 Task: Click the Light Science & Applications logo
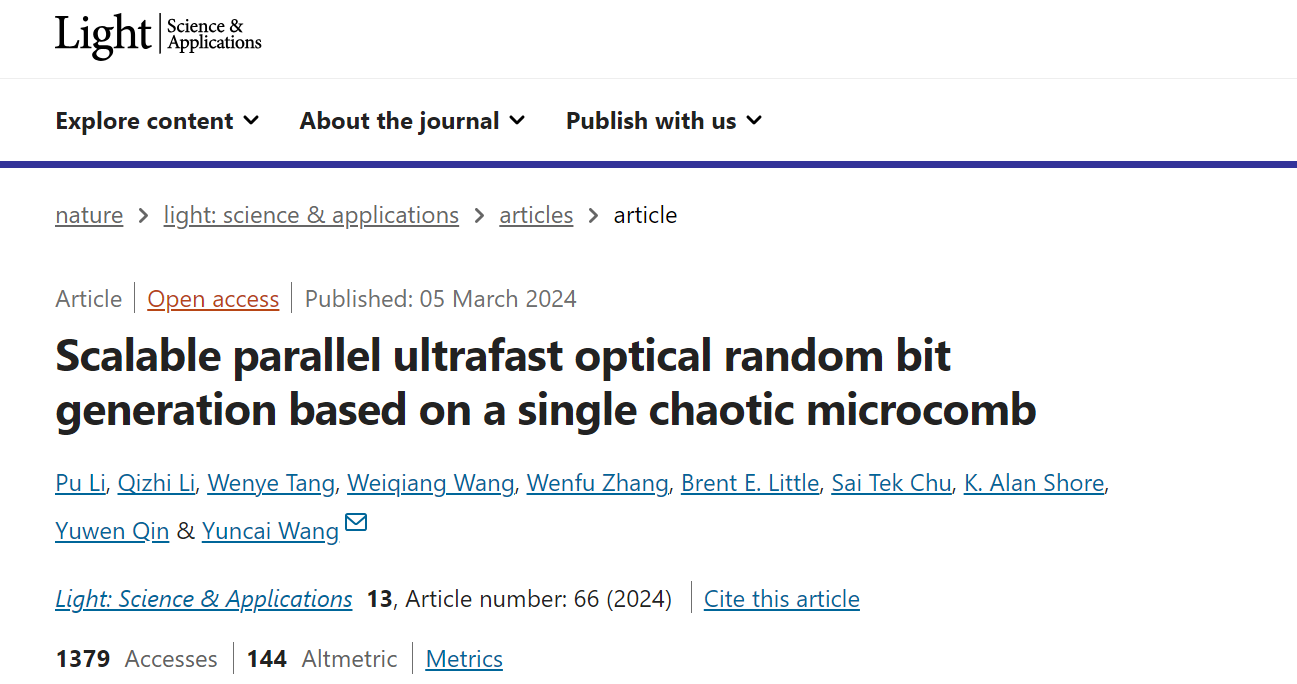click(x=158, y=36)
